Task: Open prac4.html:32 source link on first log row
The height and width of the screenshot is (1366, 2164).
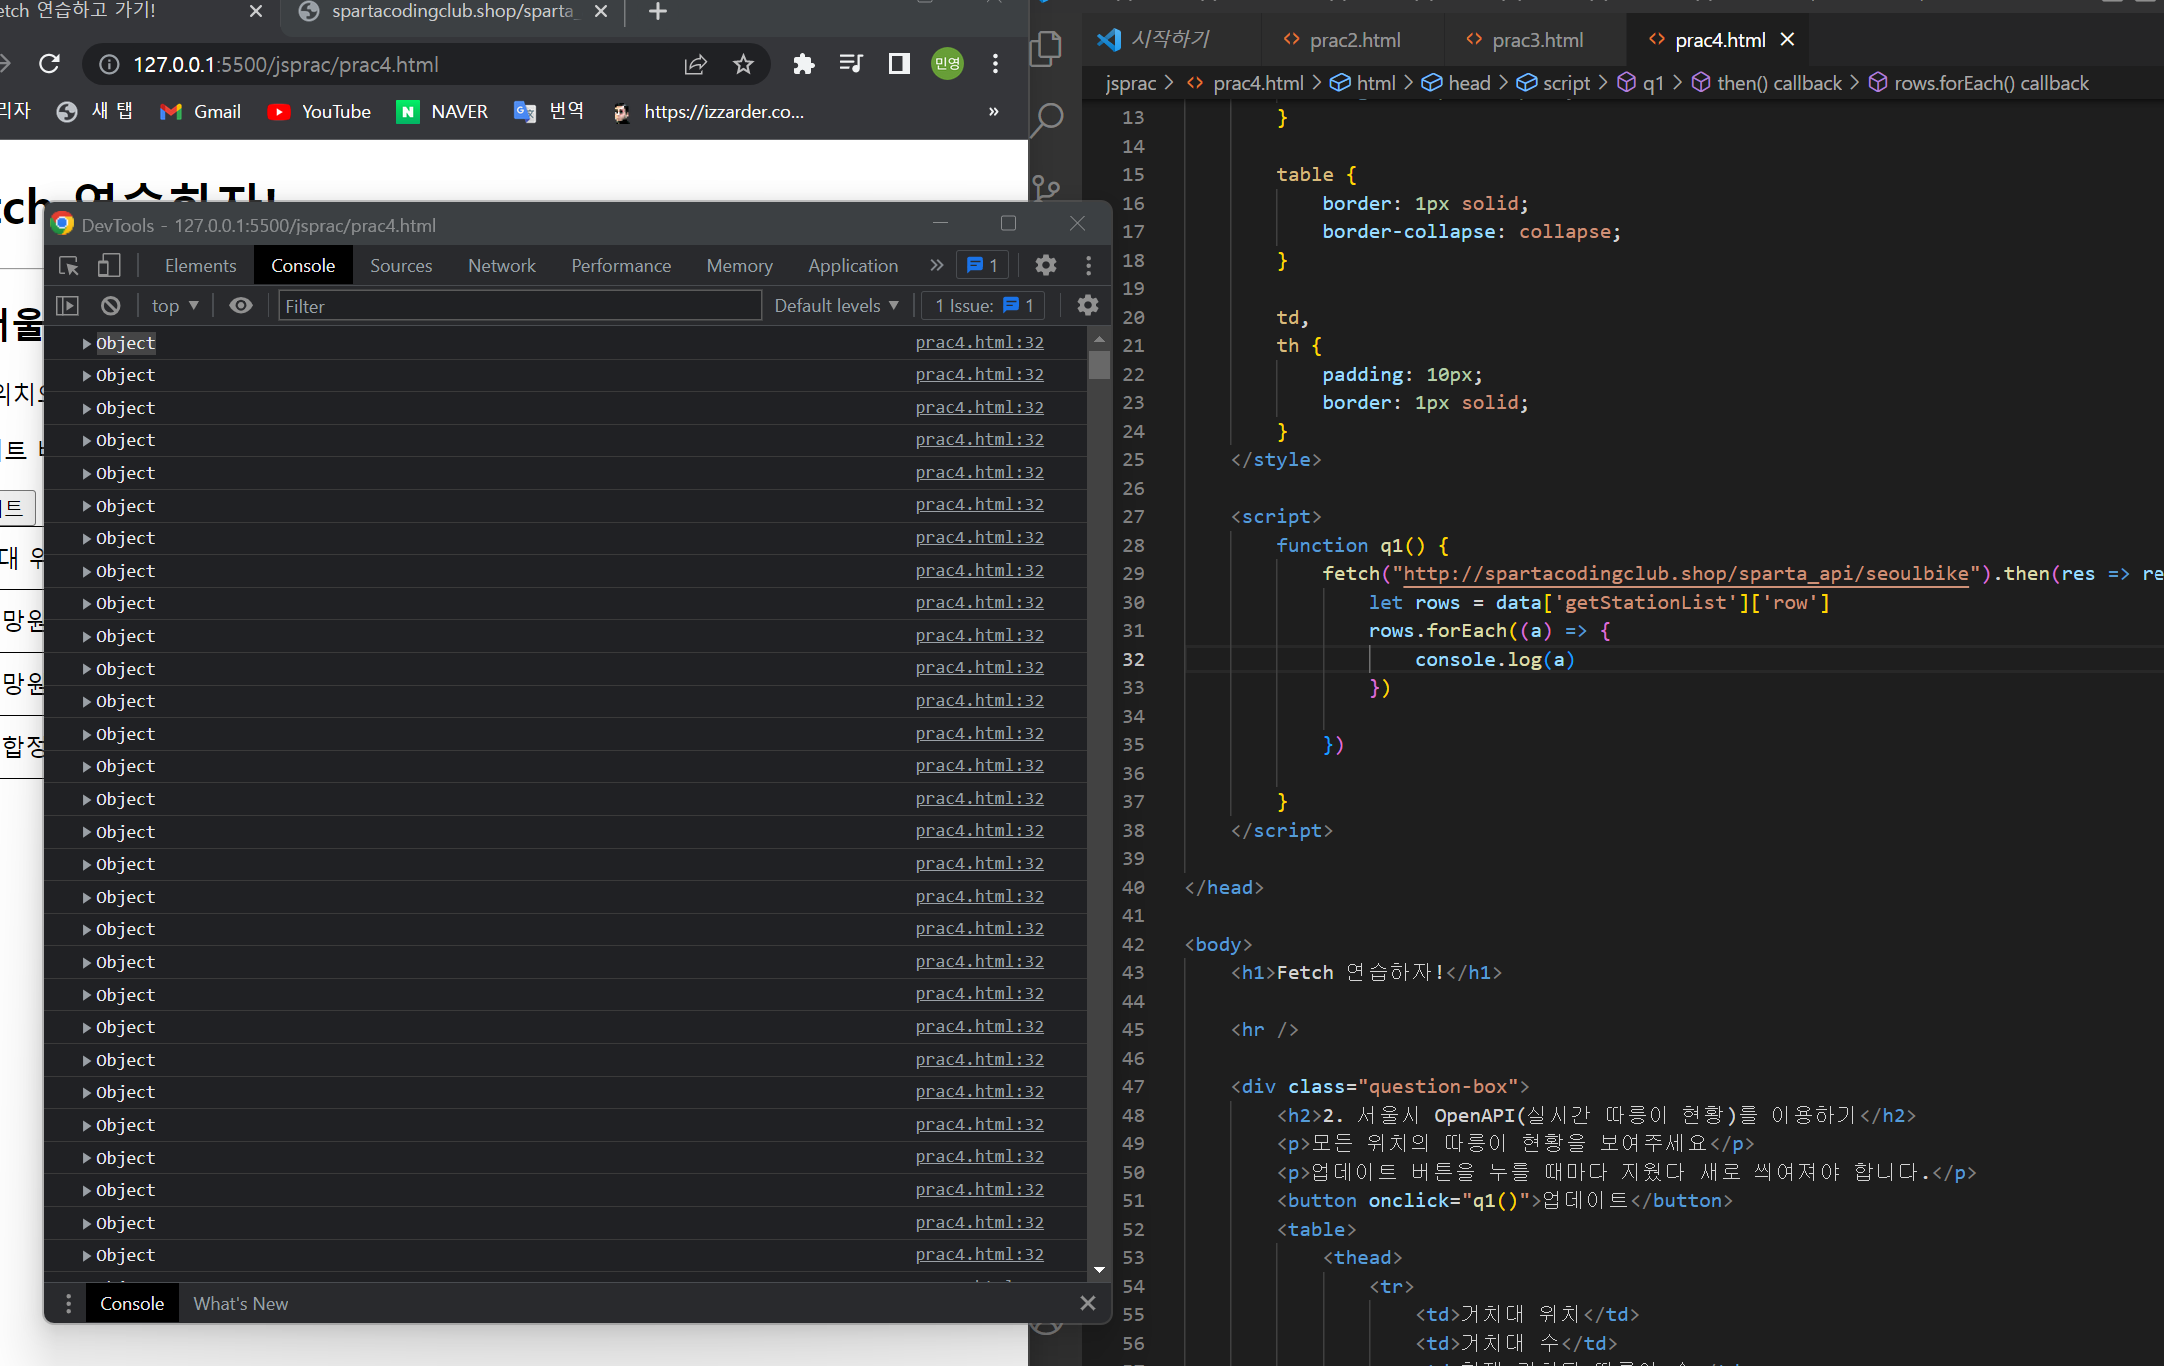Action: (x=980, y=342)
